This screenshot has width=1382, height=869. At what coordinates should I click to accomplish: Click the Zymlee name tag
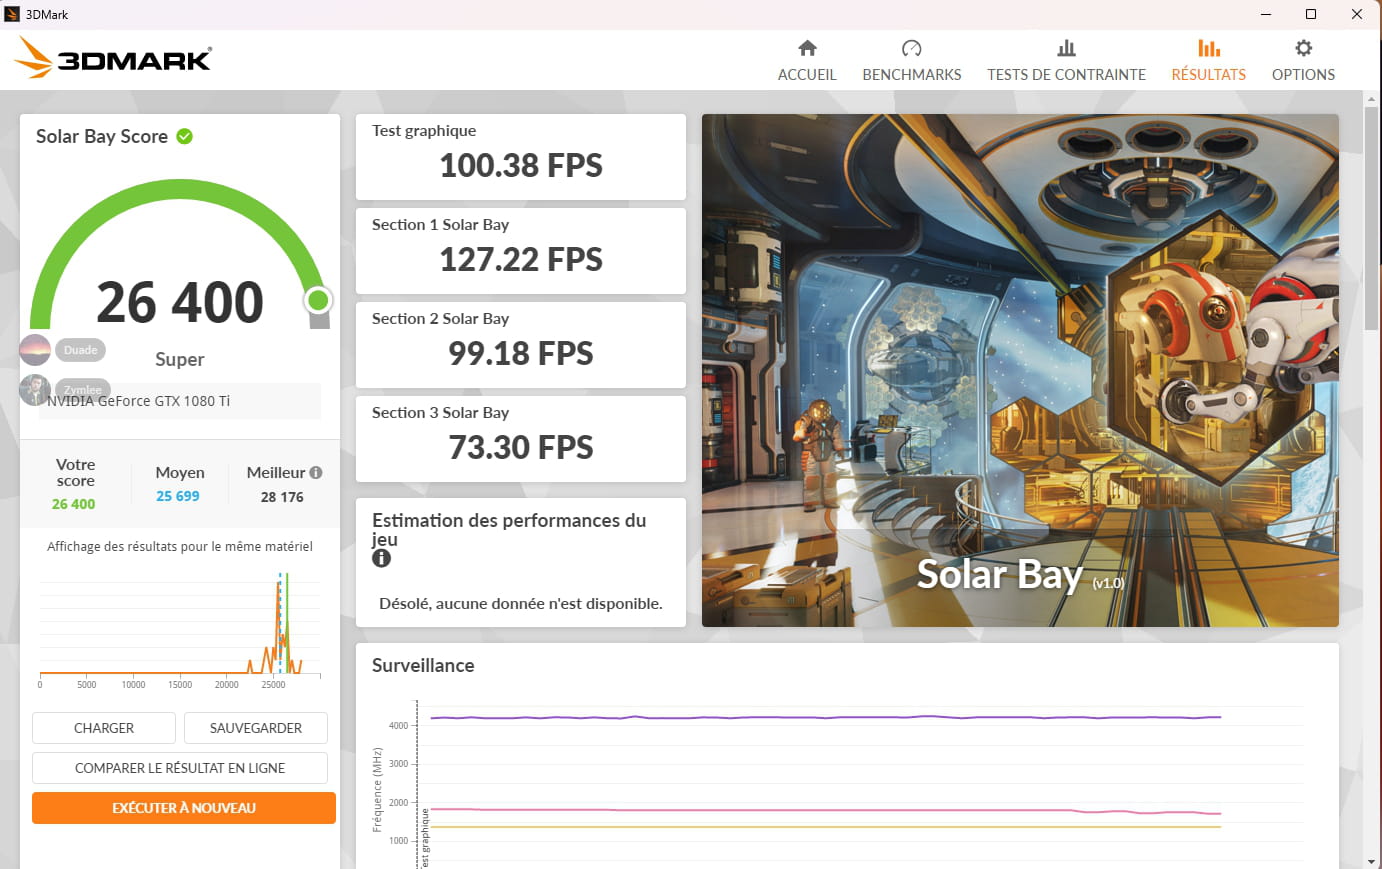82,389
